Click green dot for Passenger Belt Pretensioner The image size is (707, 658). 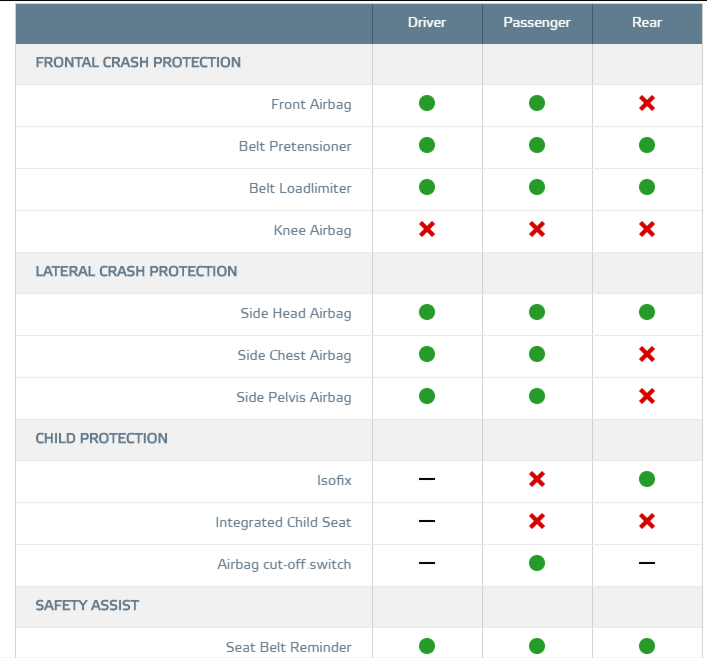(x=537, y=145)
